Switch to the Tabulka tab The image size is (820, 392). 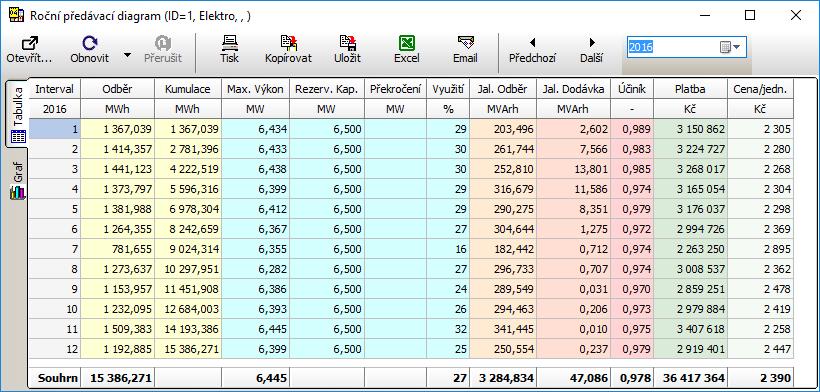point(18,115)
